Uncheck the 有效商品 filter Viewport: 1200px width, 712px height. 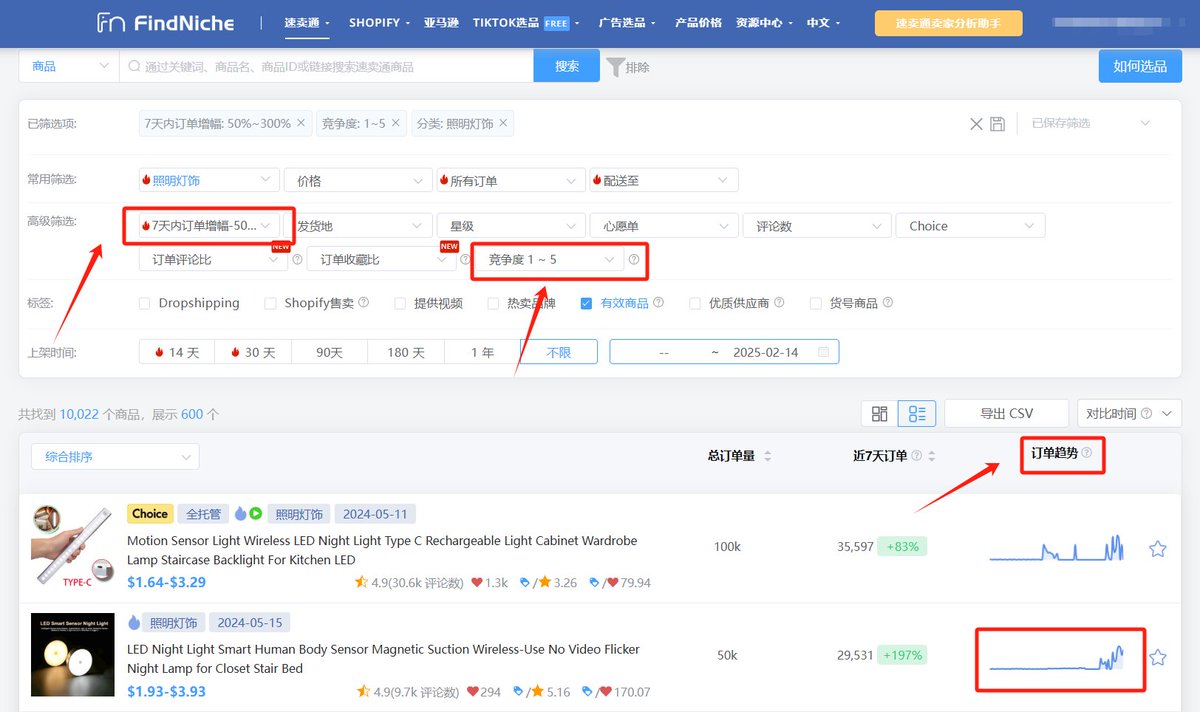tap(585, 303)
